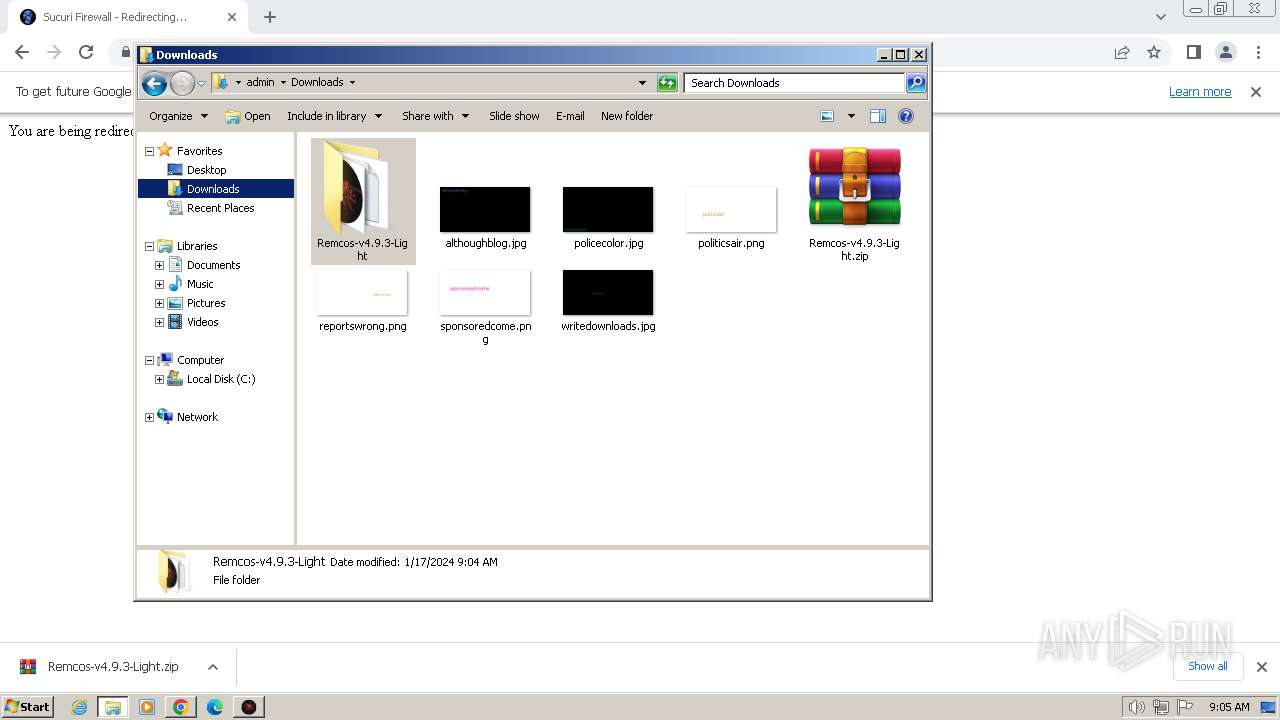Select reportswrong.png thumbnail
This screenshot has width=1280, height=720.
362,292
